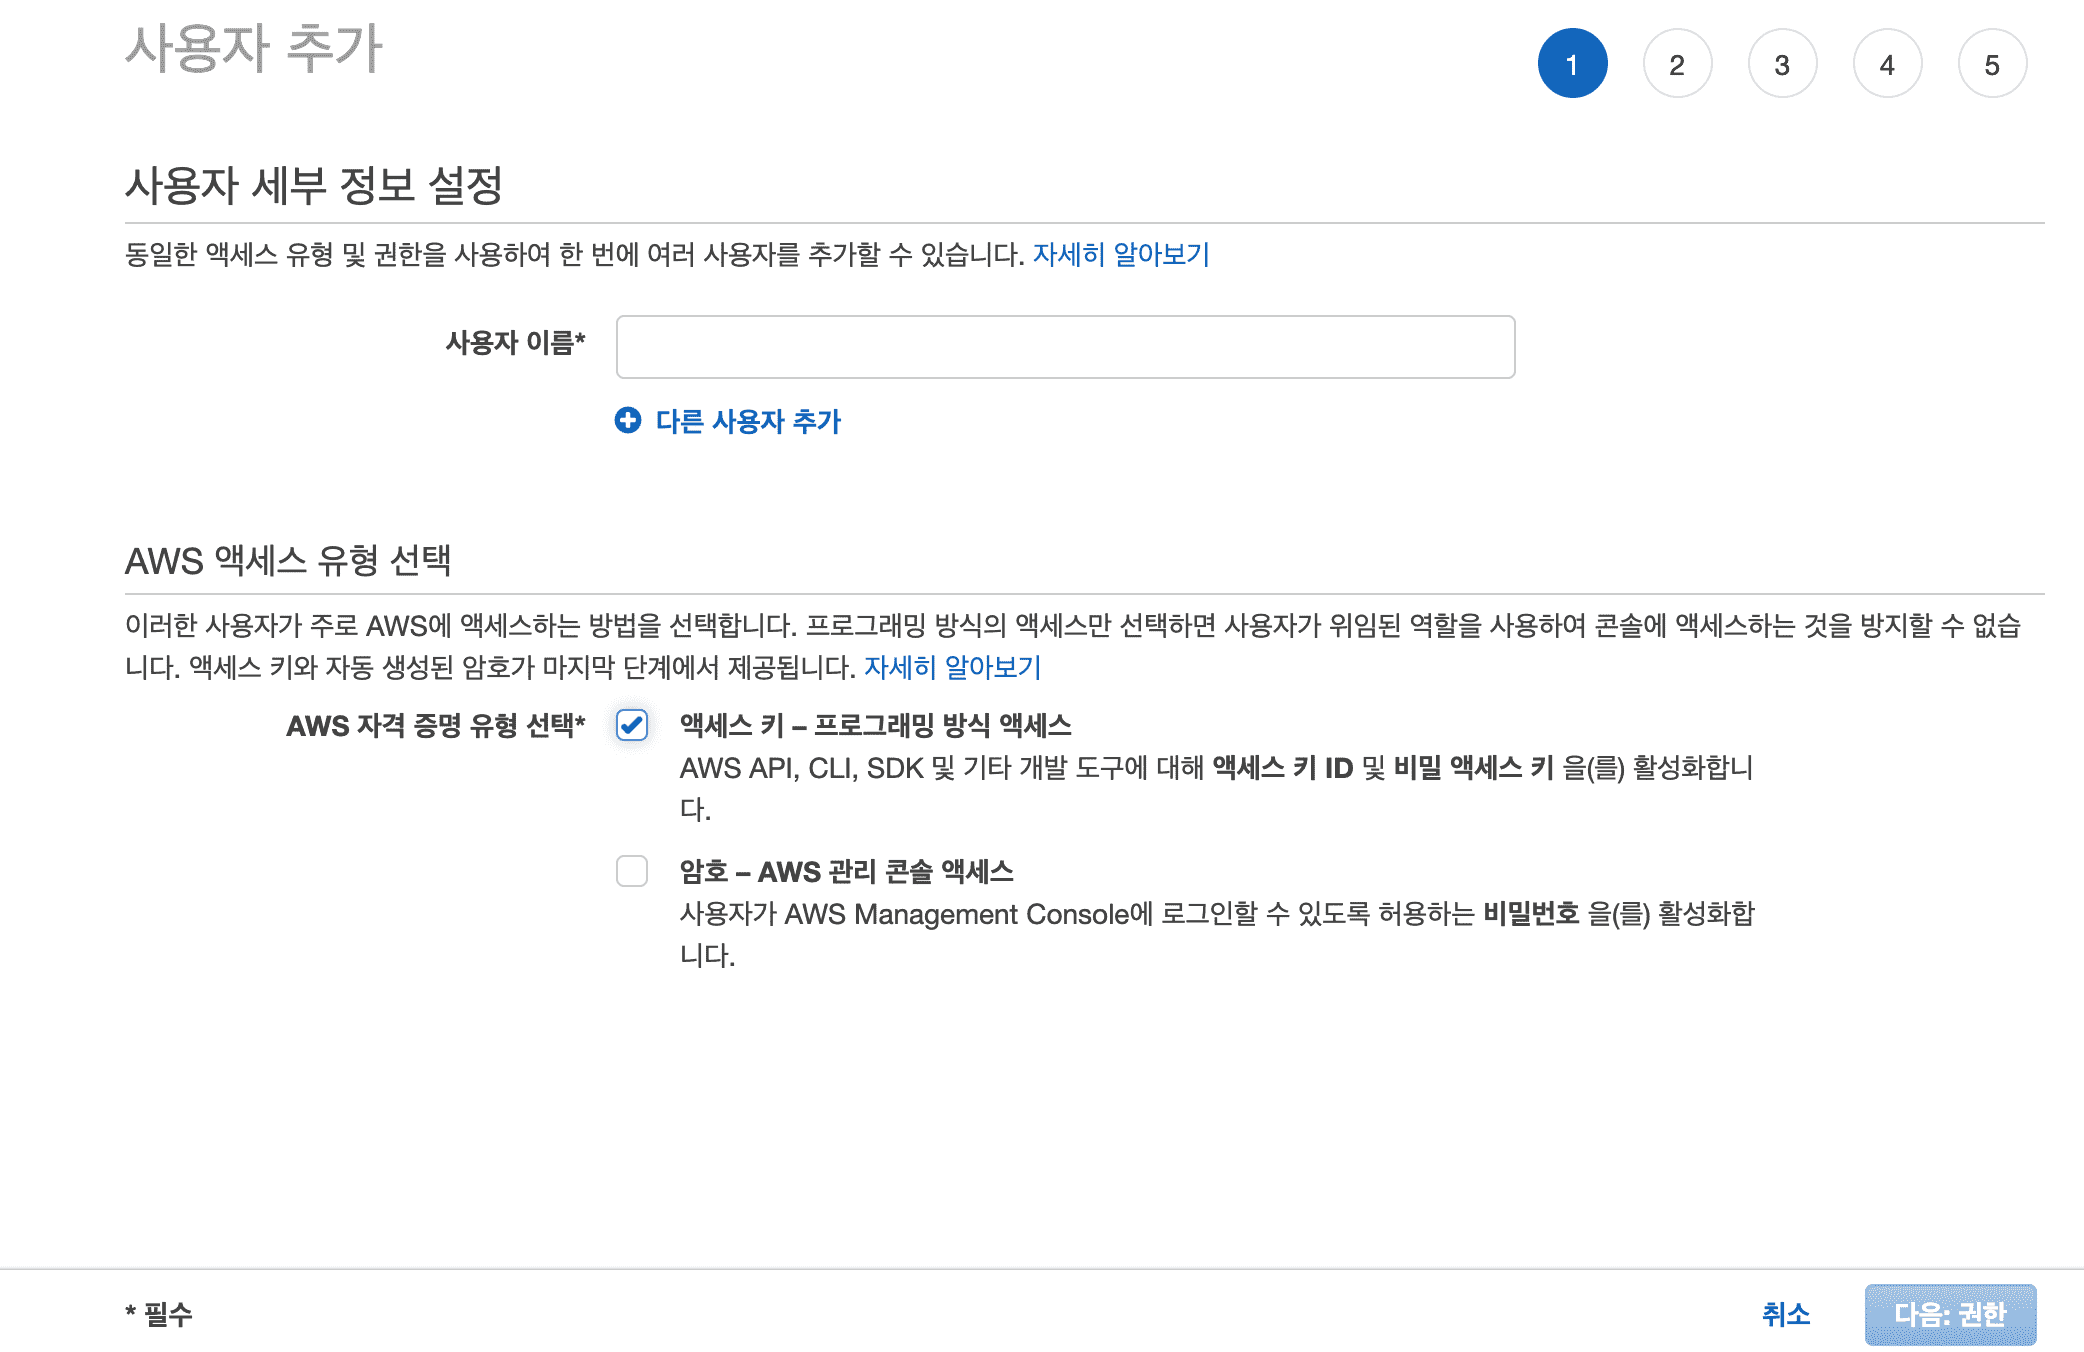Click the AWS 액세스 유형 선택 heading
Image resolution: width=2084 pixels, height=1352 pixels.
click(x=288, y=560)
